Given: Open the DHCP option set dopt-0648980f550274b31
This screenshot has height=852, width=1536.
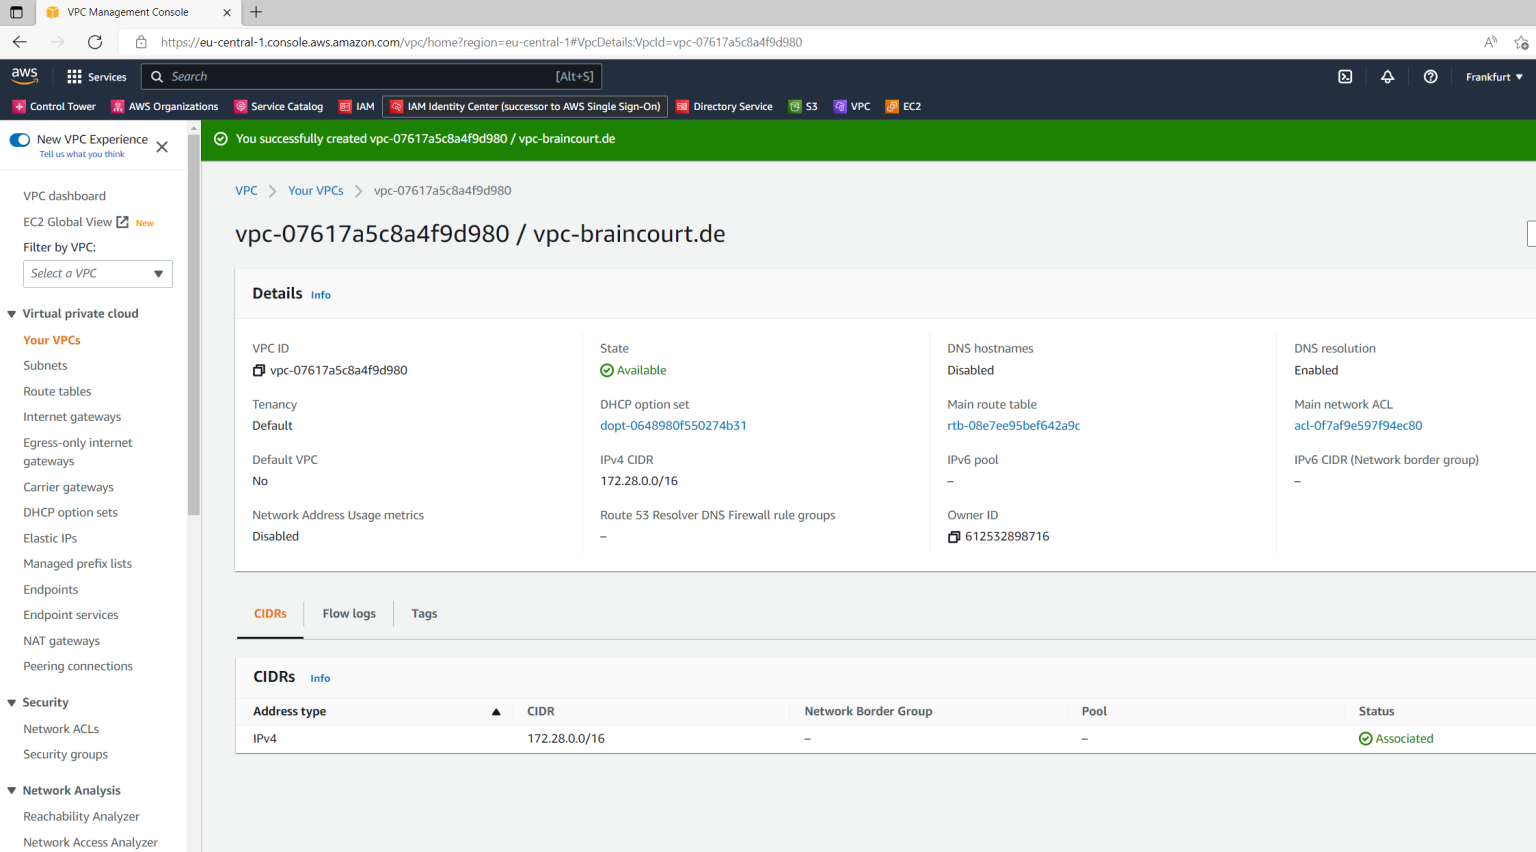Looking at the screenshot, I should pyautogui.click(x=673, y=425).
